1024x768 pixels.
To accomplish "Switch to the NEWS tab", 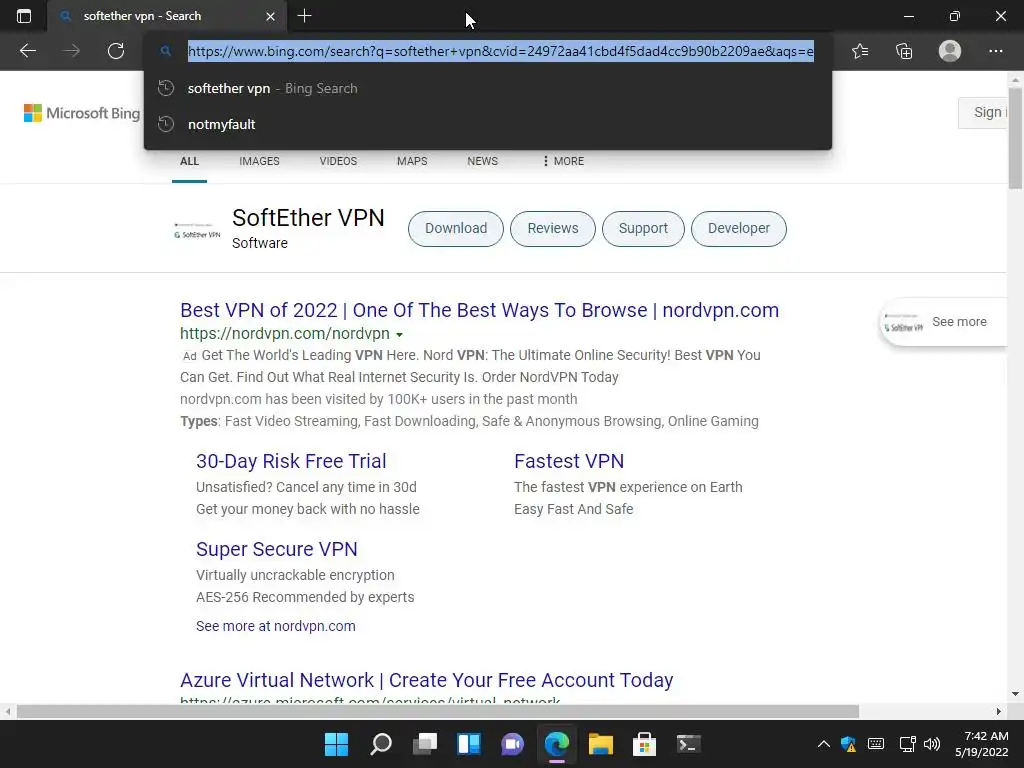I will point(483,161).
